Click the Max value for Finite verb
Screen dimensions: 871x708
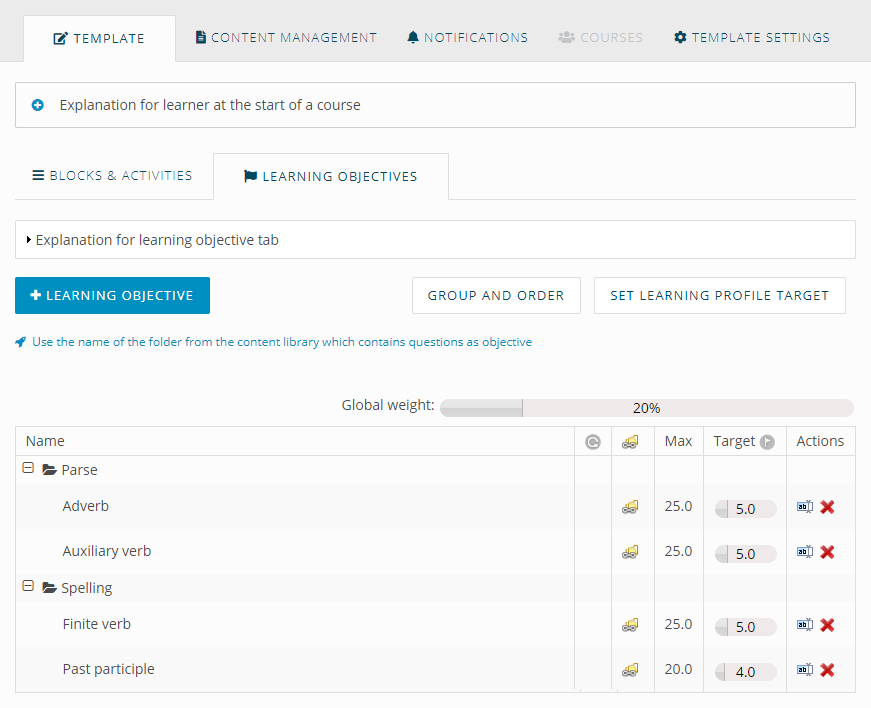coord(678,624)
